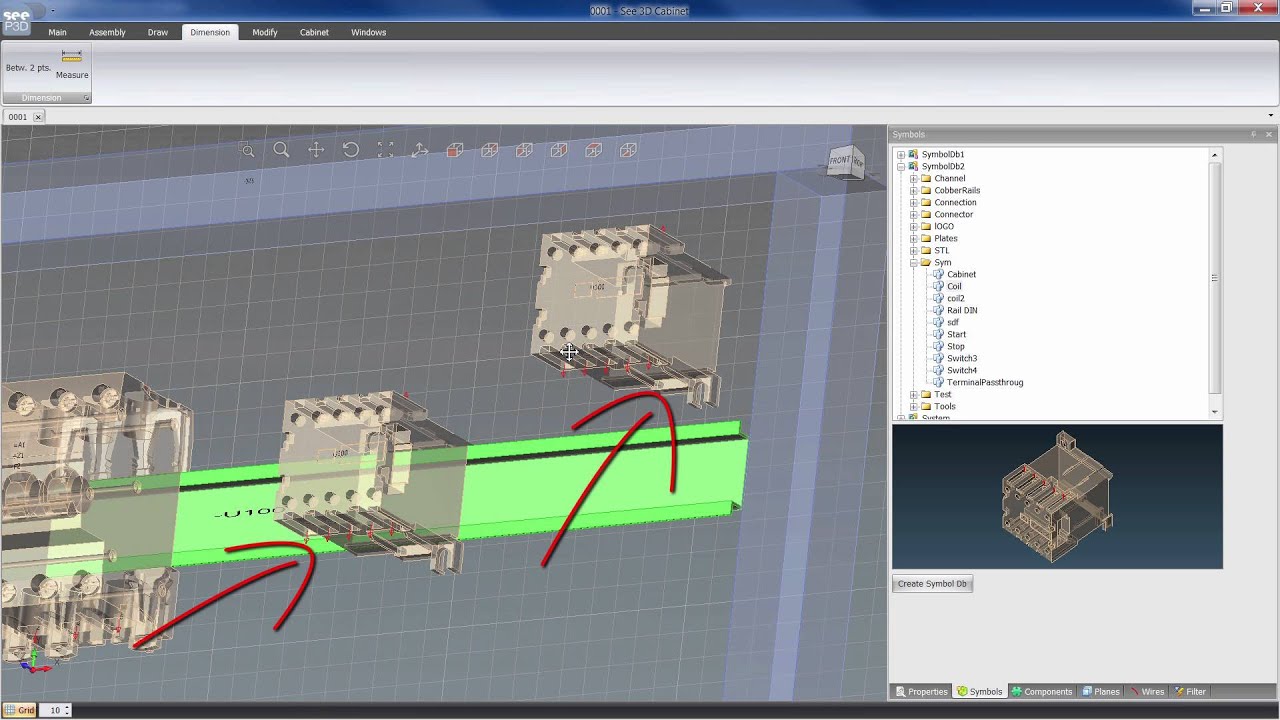Open the Main ribbon tab
Viewport: 1280px width, 720px height.
pos(57,32)
